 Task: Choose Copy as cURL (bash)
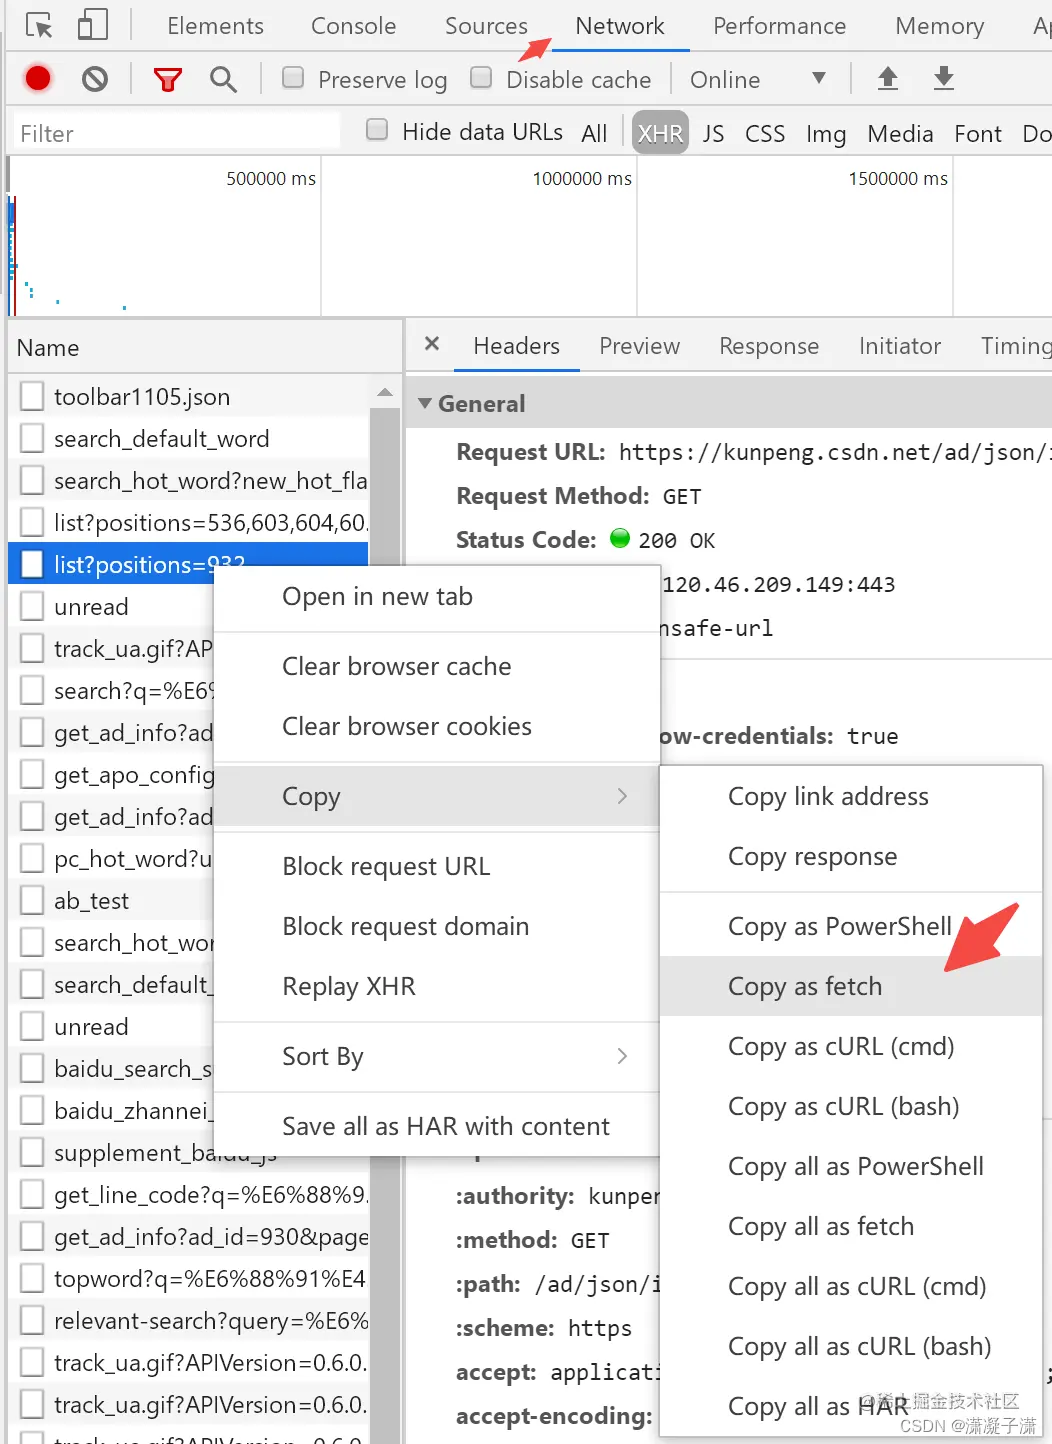coord(851,1106)
